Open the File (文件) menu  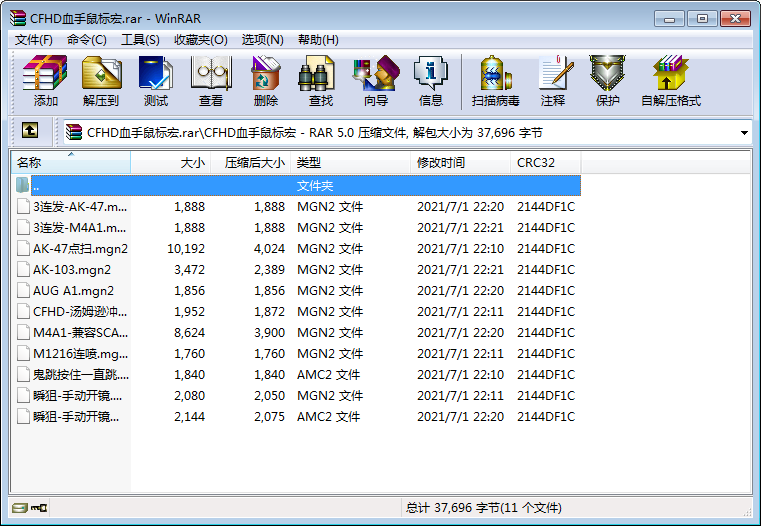[x=33, y=39]
